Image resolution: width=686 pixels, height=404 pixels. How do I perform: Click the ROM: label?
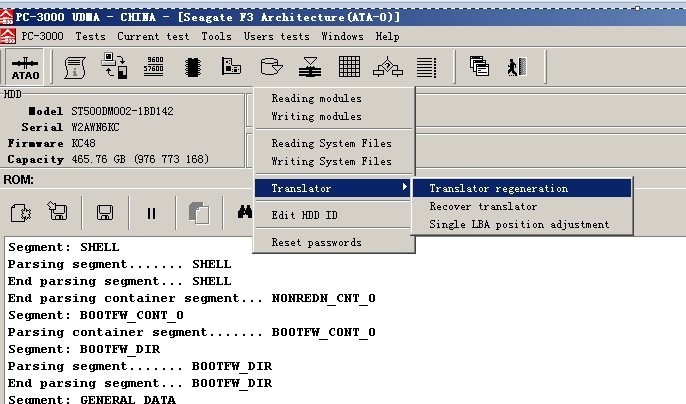coord(18,180)
